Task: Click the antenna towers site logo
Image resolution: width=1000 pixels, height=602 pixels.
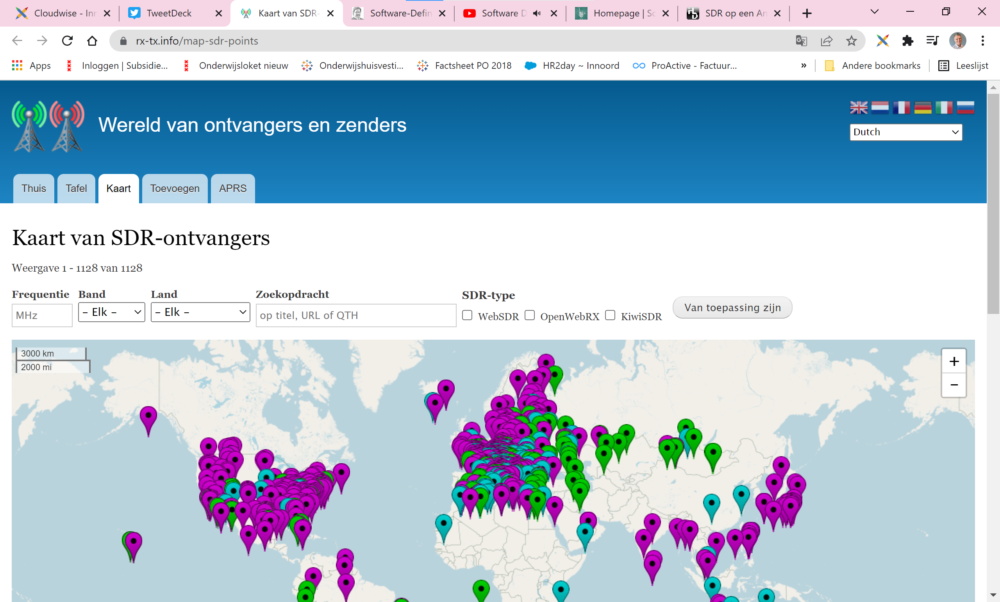Action: click(x=48, y=126)
